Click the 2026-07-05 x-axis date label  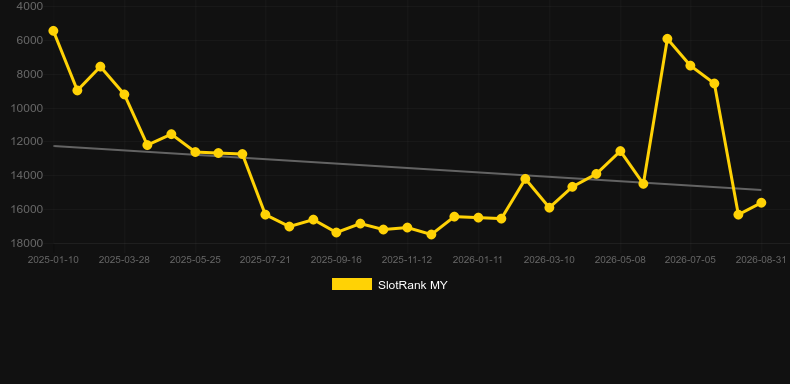point(690,260)
